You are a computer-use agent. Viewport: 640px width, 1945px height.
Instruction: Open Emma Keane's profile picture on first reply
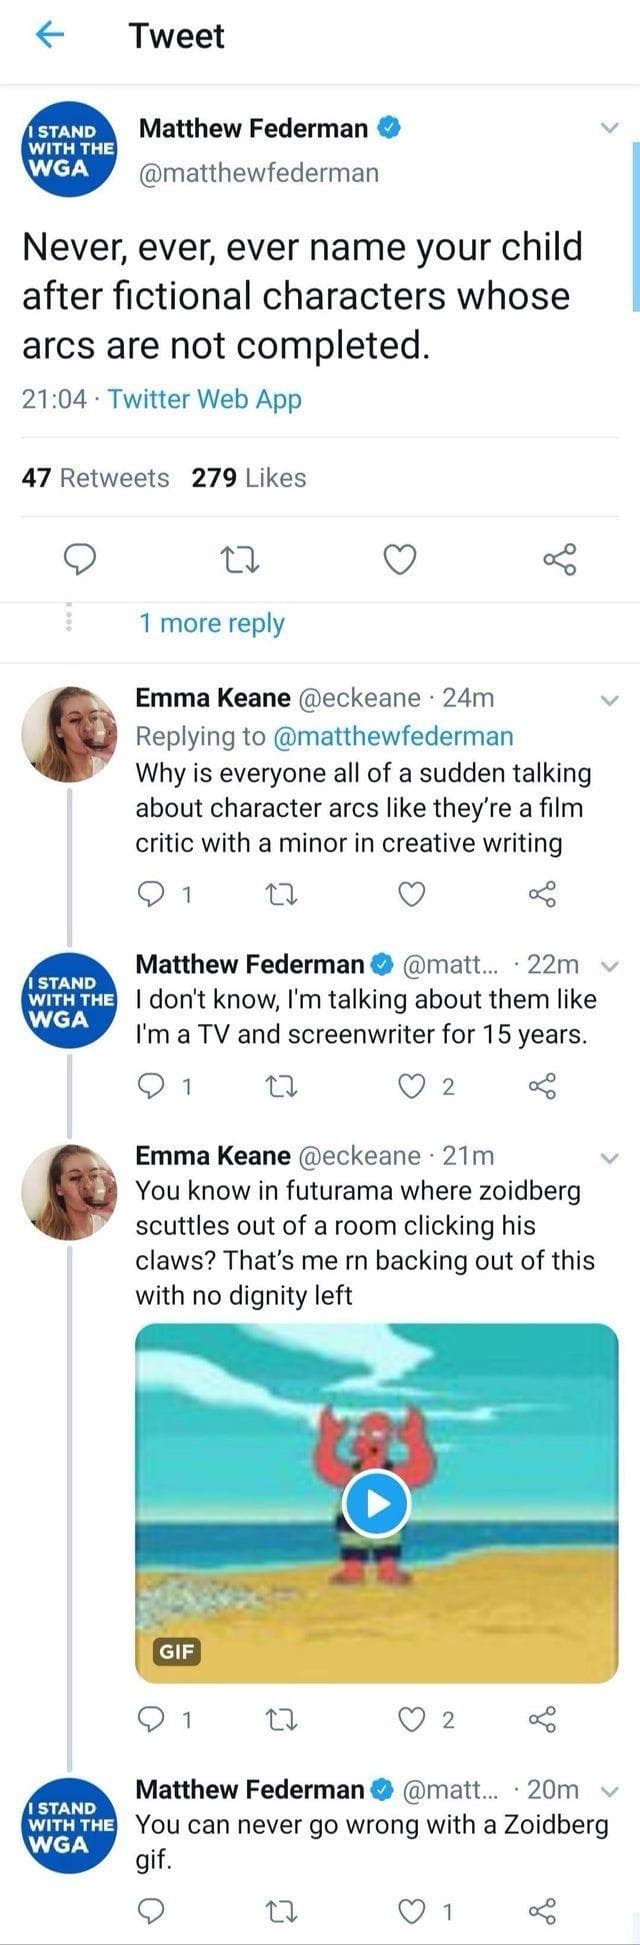pos(68,734)
